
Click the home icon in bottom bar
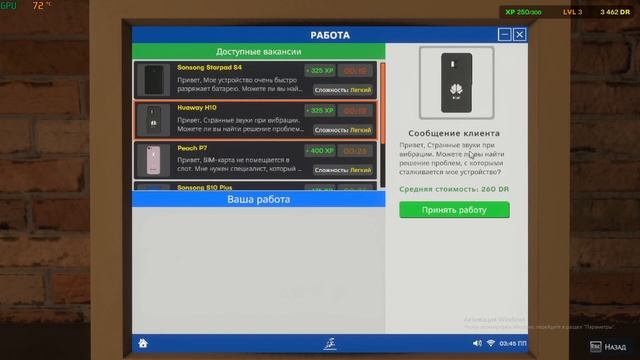143,343
